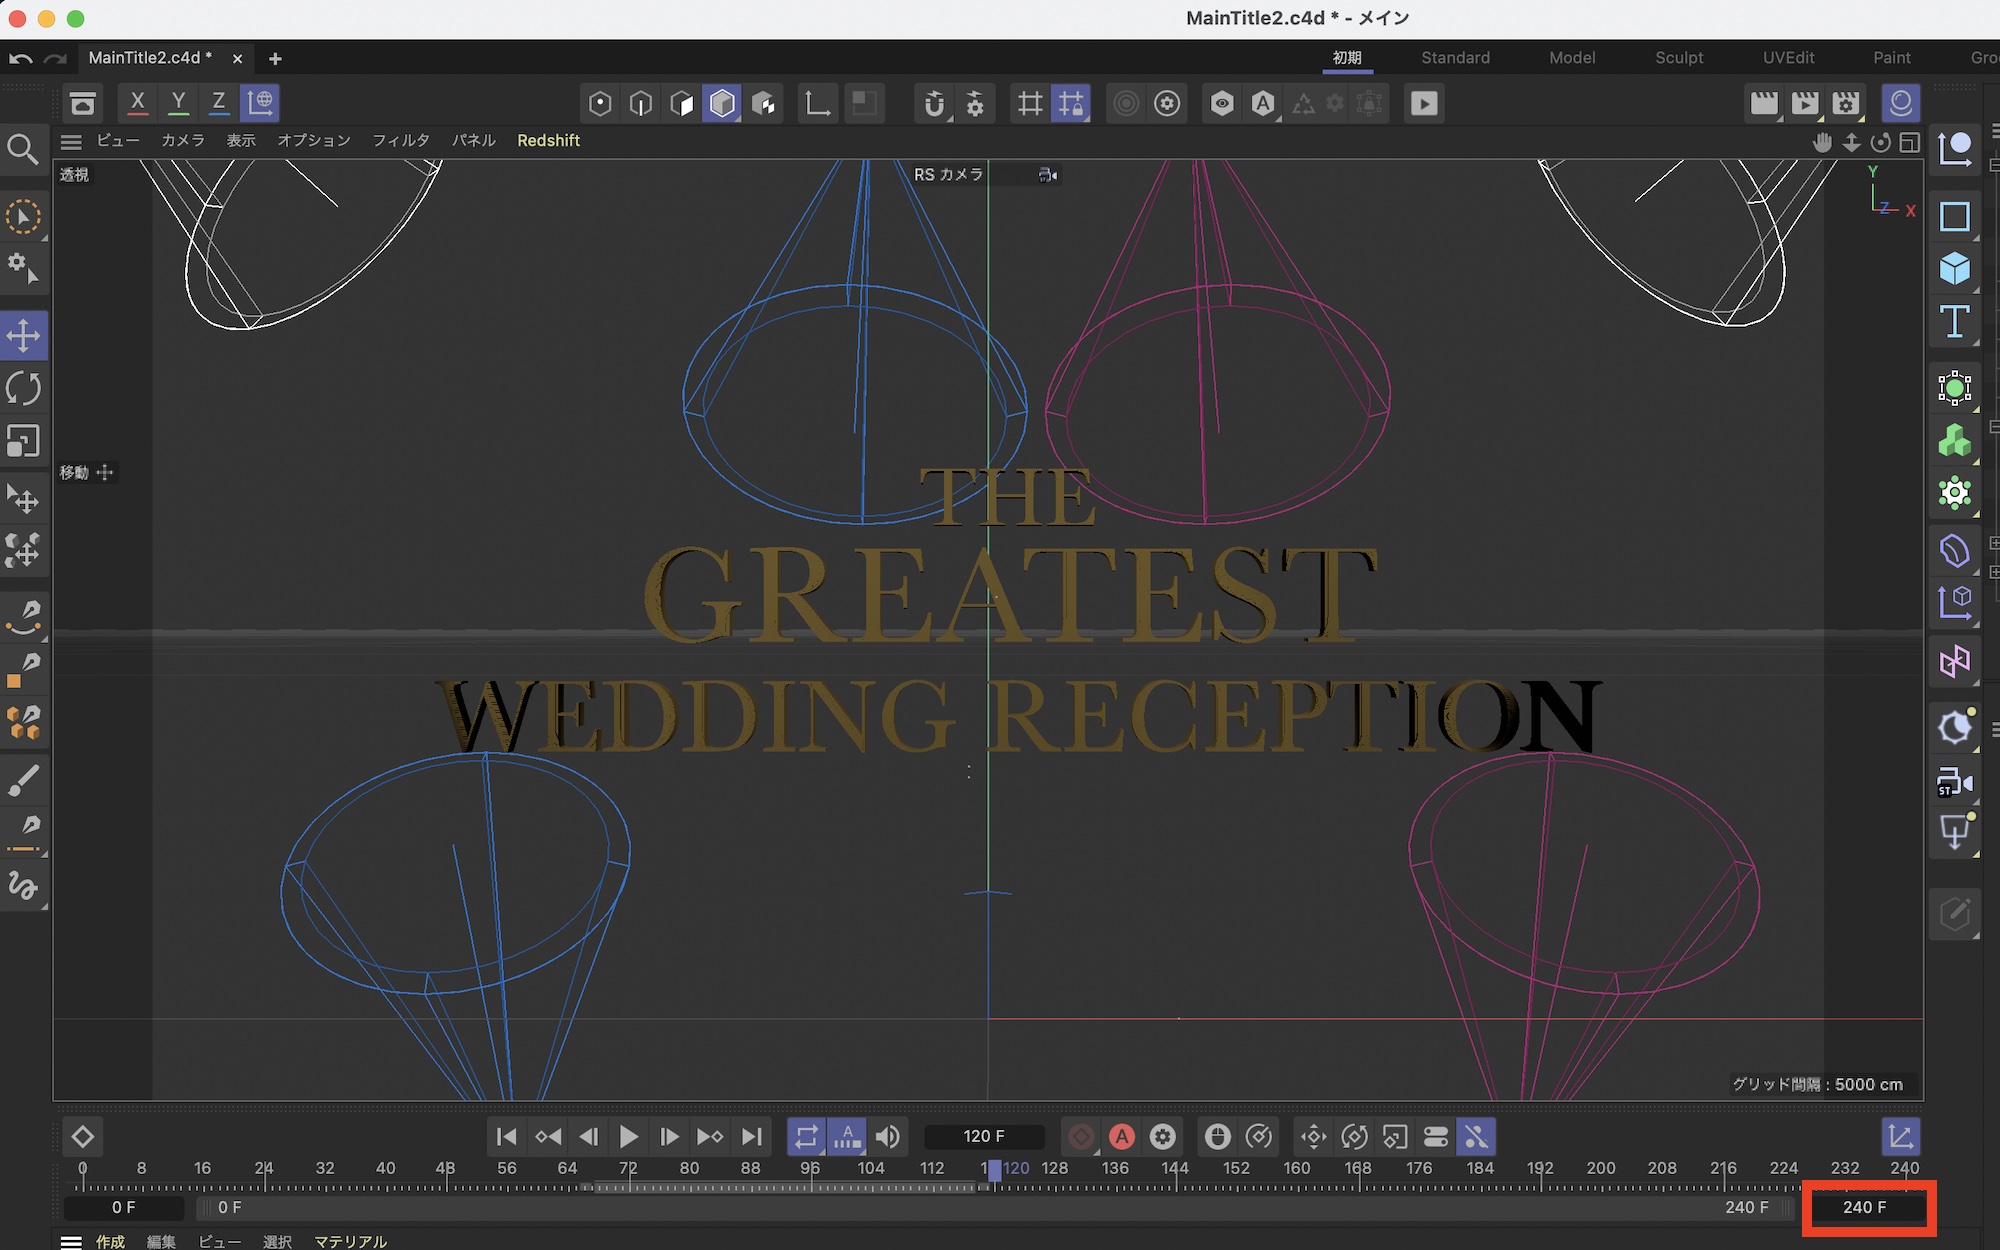Viewport: 2000px width, 1250px height.
Task: Enable autokeying with the A button
Action: pos(1122,1137)
